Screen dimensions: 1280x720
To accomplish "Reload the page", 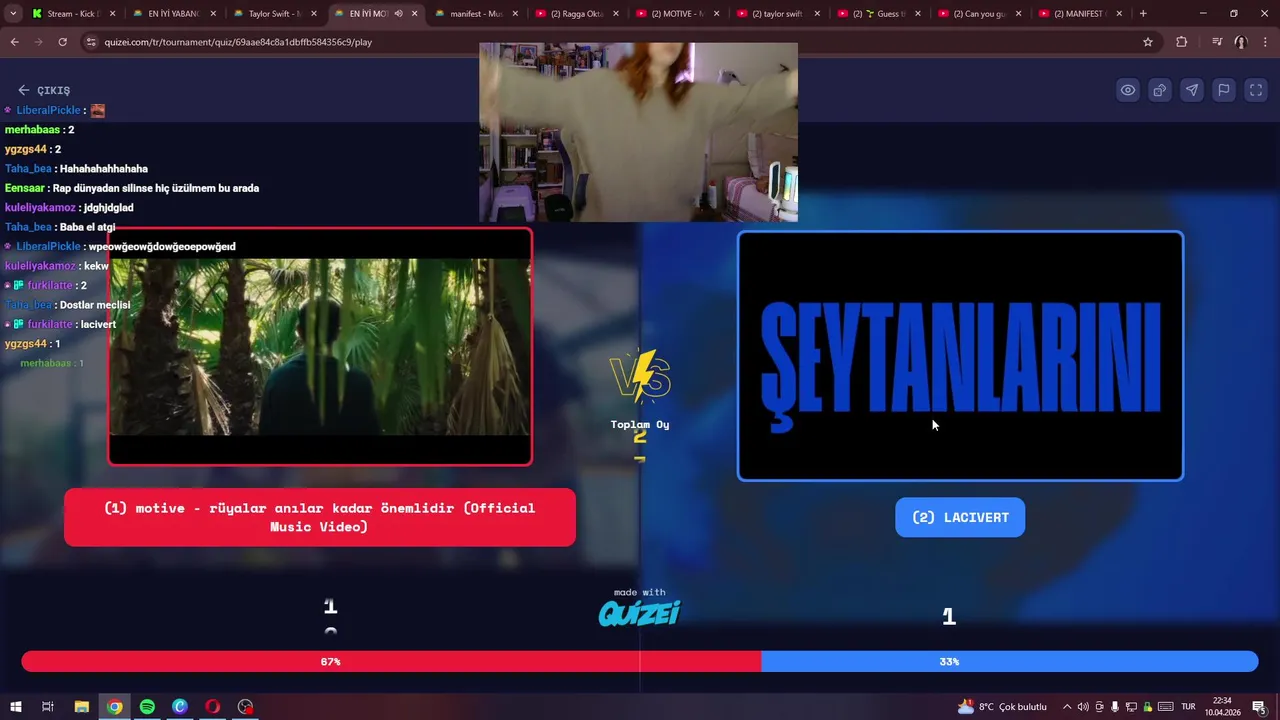I will tap(62, 42).
